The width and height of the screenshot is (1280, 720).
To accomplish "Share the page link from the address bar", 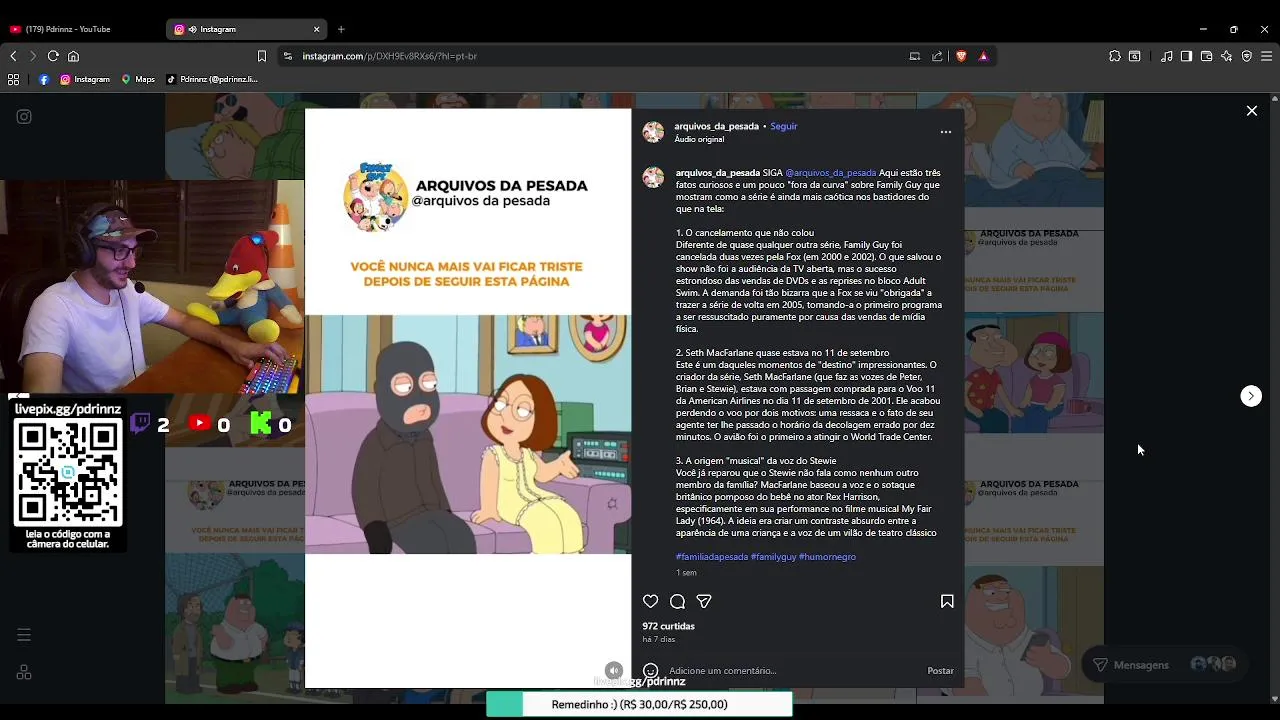I will click(937, 56).
